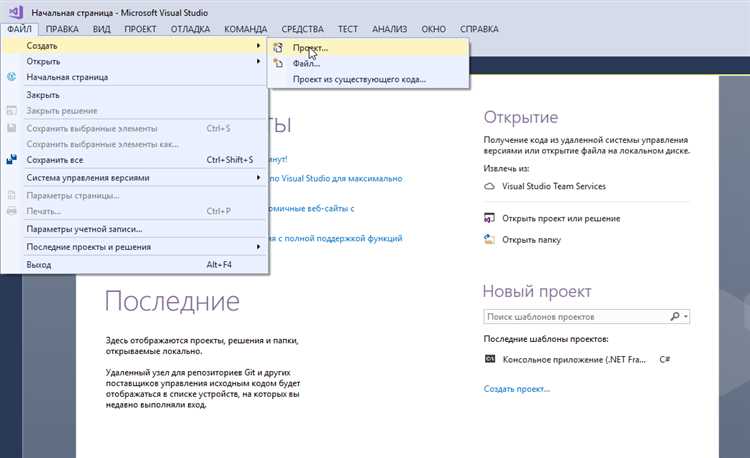Open the ФАЙЛ menu
The width and height of the screenshot is (750, 458).
[x=19, y=29]
